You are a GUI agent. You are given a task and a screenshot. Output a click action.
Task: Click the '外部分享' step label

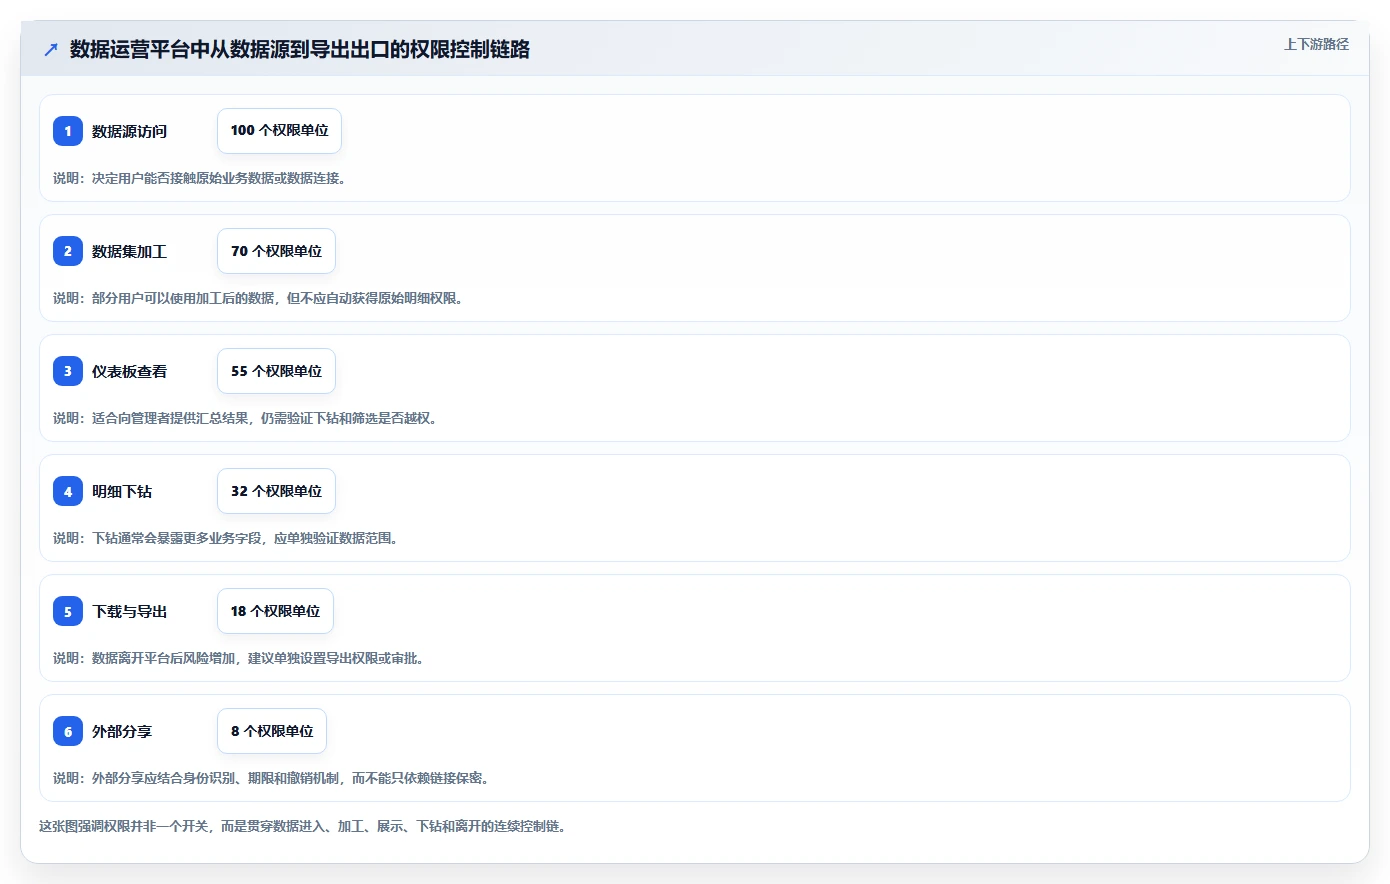point(122,731)
